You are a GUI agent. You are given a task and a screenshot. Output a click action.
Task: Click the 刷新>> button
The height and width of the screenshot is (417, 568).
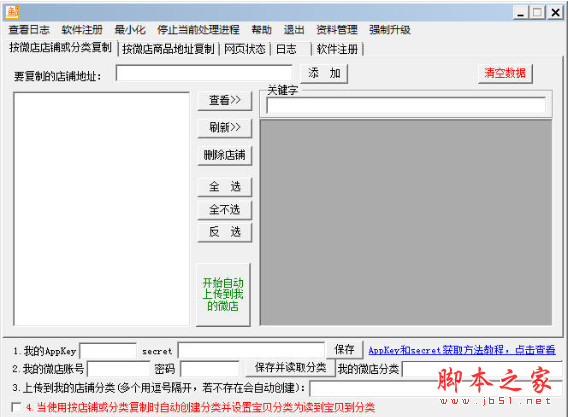pyautogui.click(x=225, y=128)
